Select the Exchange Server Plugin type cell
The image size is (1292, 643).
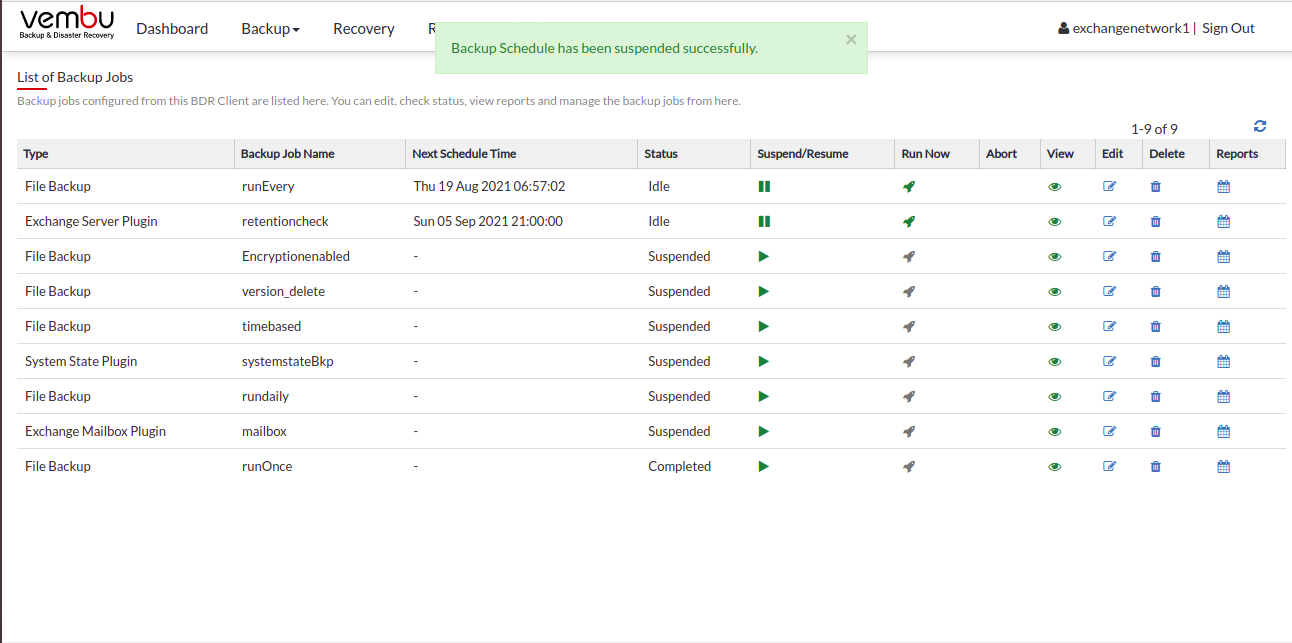tap(91, 221)
